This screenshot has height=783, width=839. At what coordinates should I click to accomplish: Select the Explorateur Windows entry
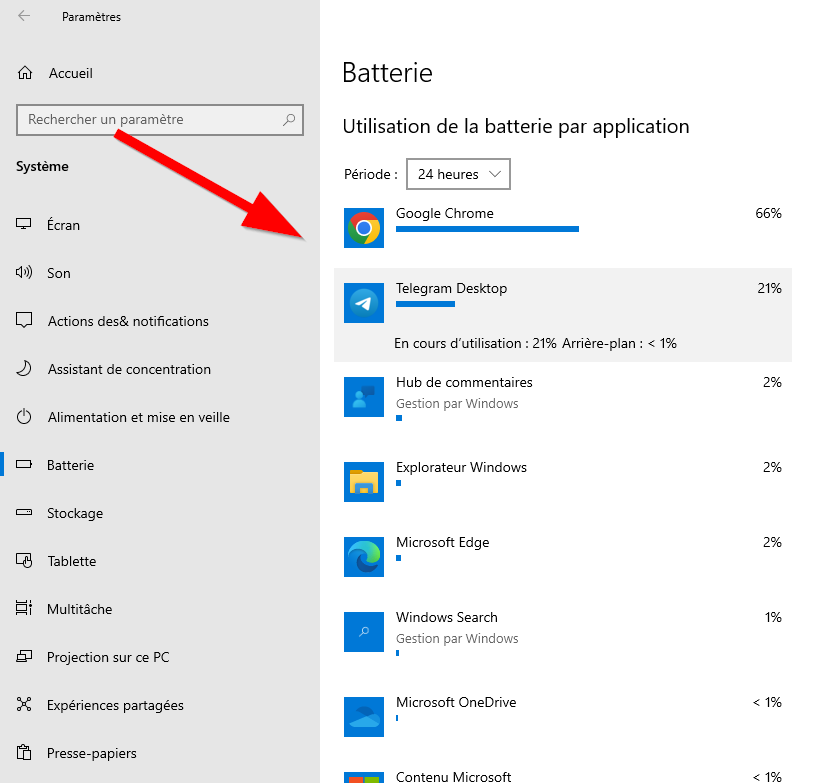562,482
